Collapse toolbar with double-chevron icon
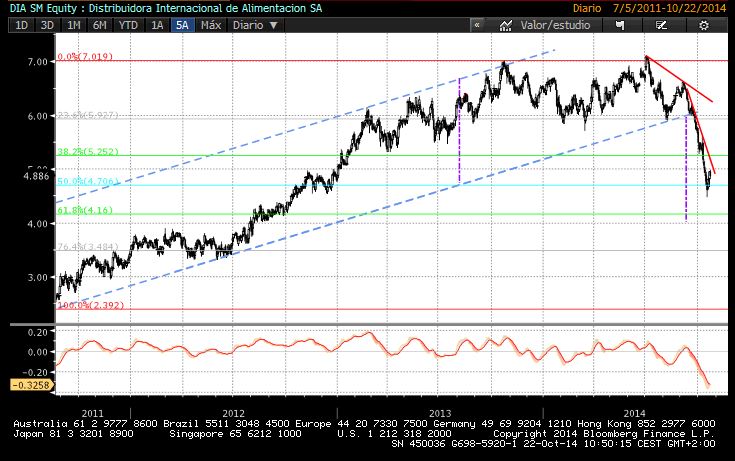Image resolution: width=735 pixels, height=461 pixels. coord(477,25)
